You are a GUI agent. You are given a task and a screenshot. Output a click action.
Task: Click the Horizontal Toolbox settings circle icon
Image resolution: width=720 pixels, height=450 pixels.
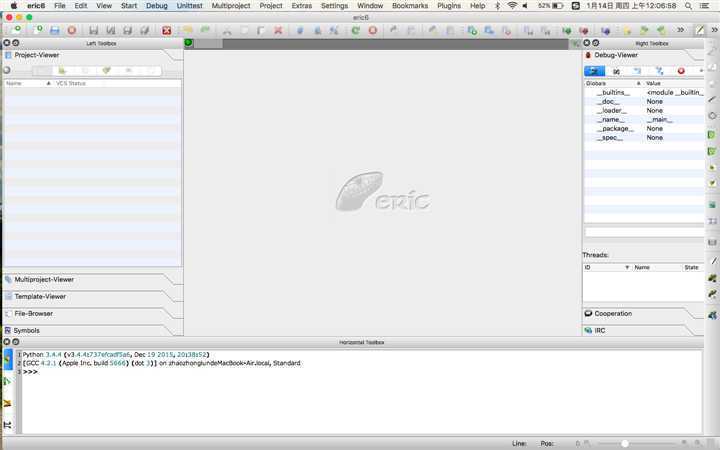coord(16,342)
